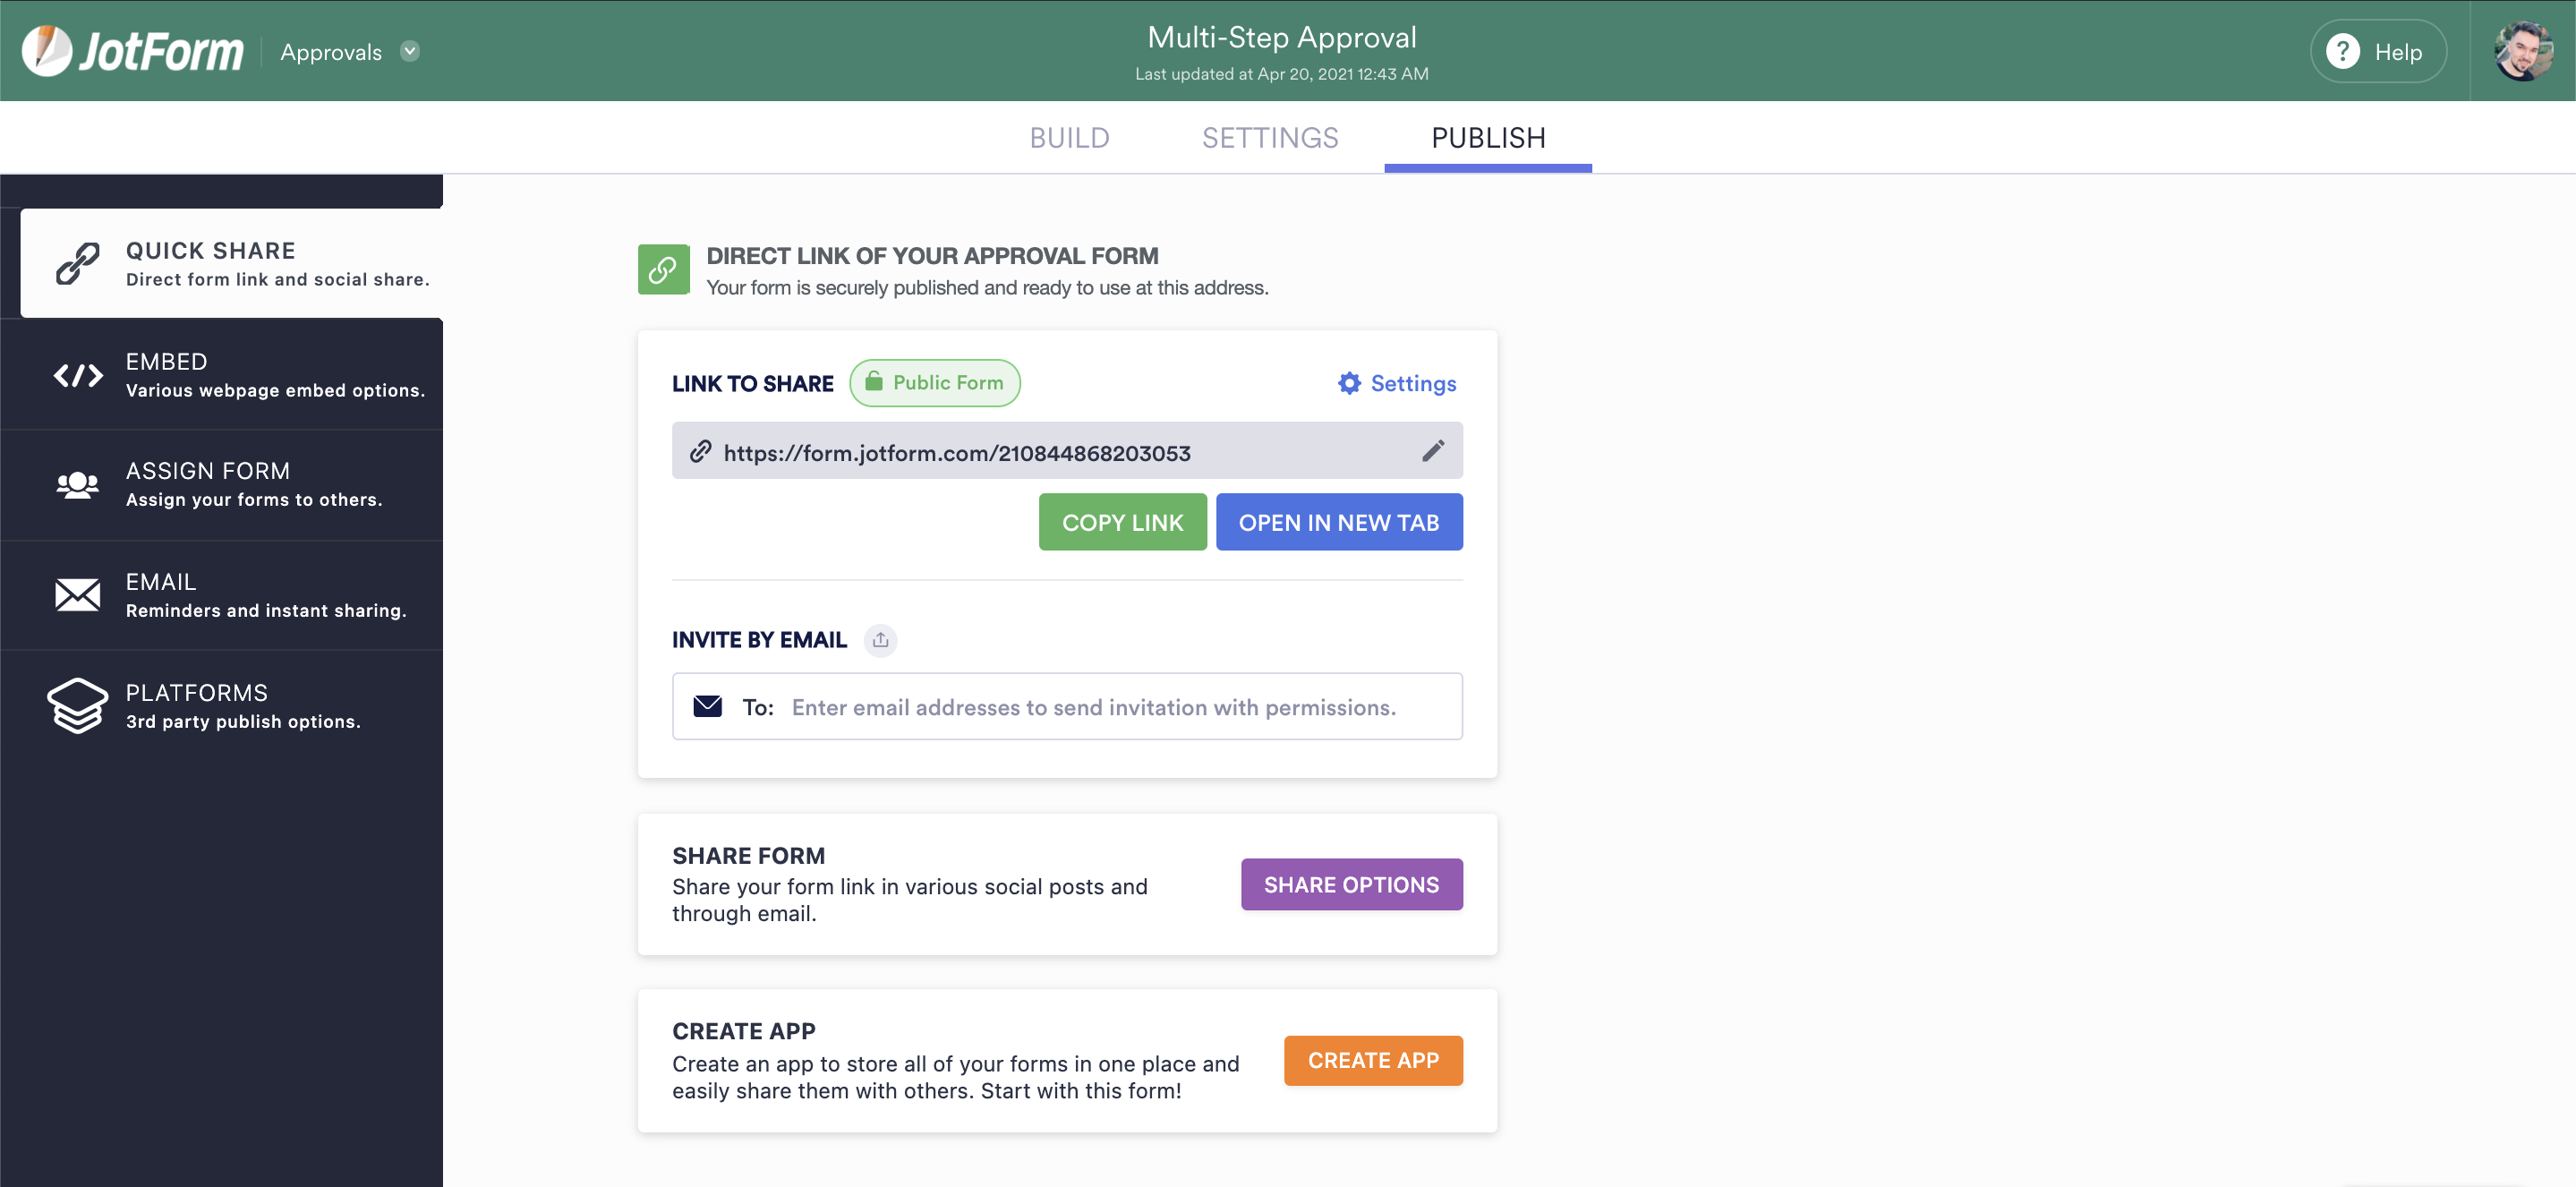Select the Quick Share chain icon
2576x1187 pixels.
(77, 264)
